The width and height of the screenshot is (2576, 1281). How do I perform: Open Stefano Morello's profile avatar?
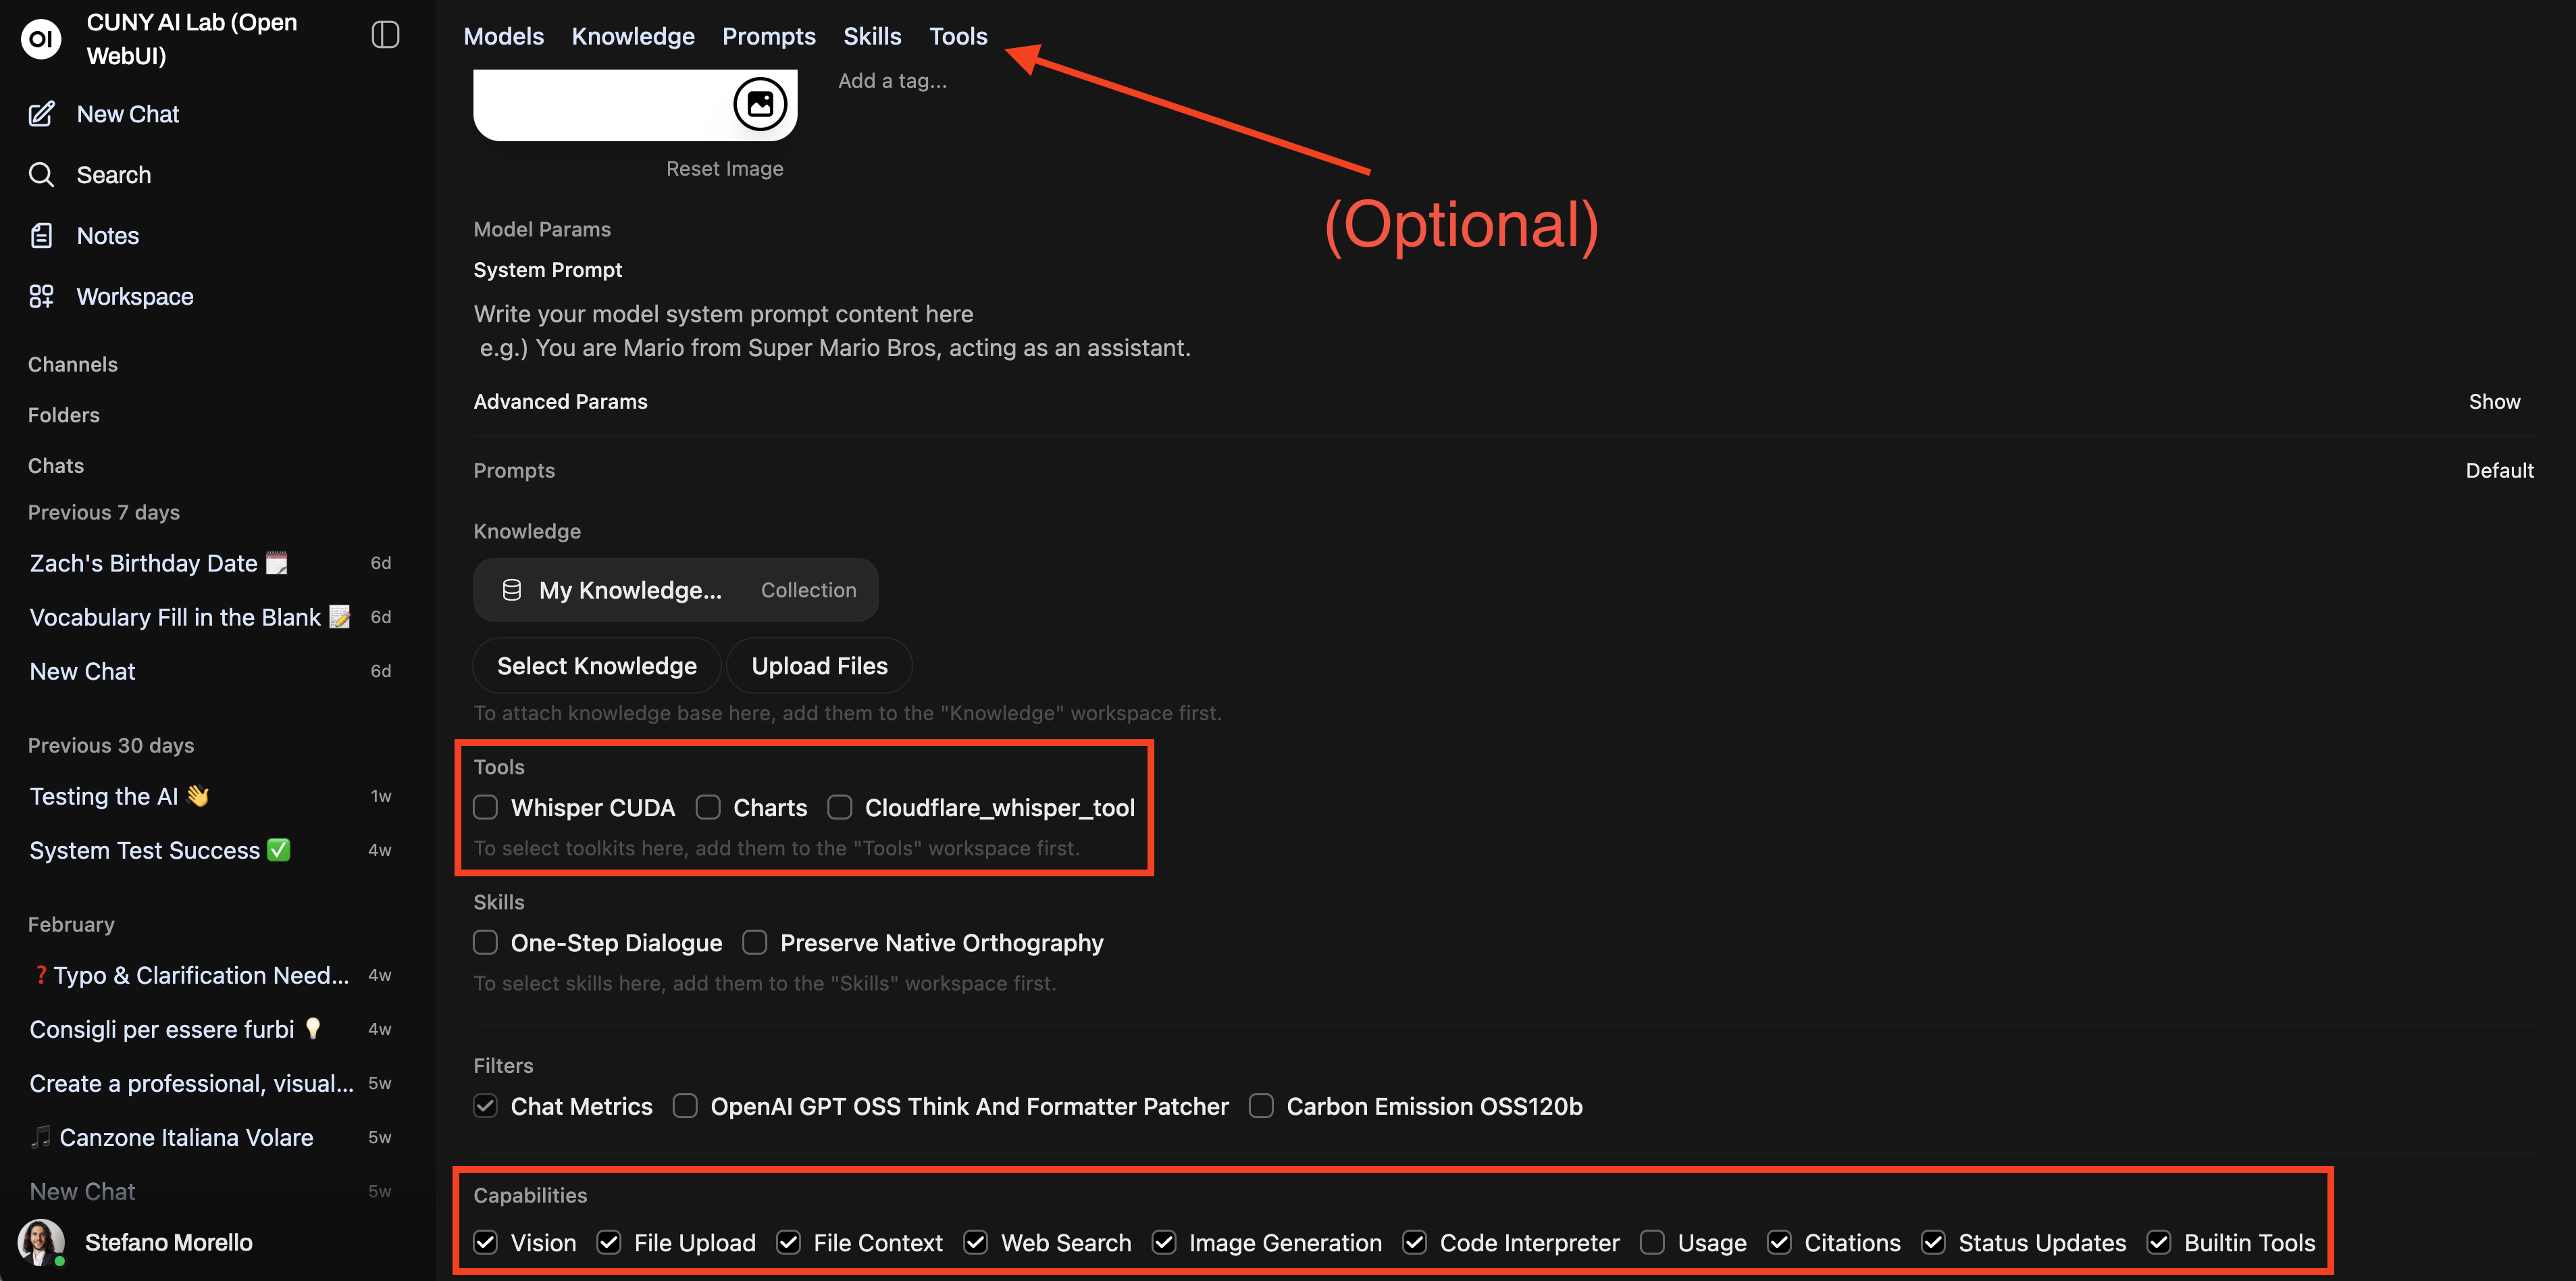41,1242
